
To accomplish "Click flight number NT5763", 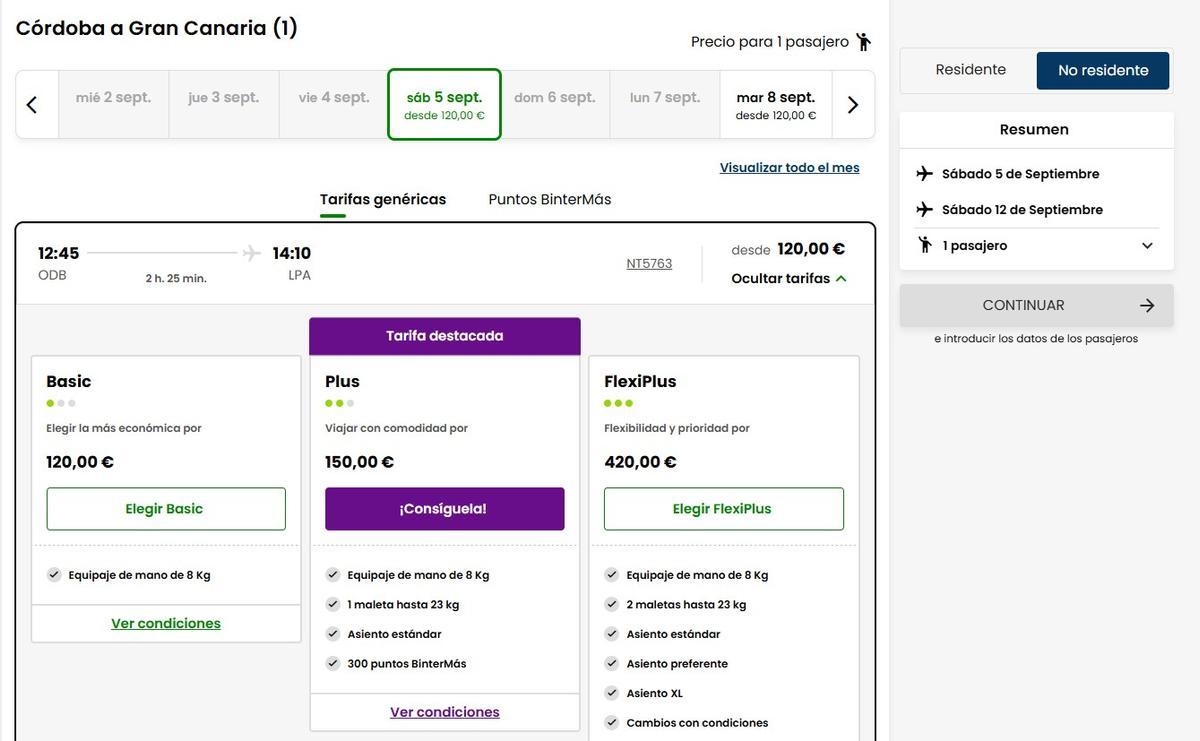I will (x=649, y=264).
